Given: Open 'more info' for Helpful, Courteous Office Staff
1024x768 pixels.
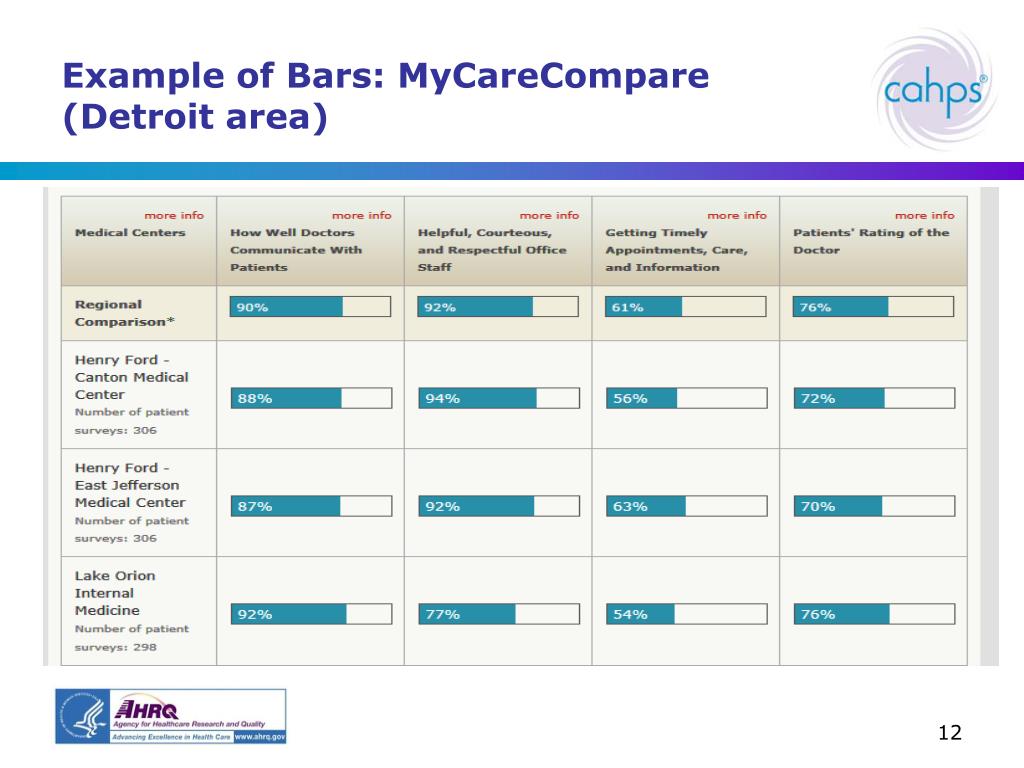Looking at the screenshot, I should pos(549,215).
